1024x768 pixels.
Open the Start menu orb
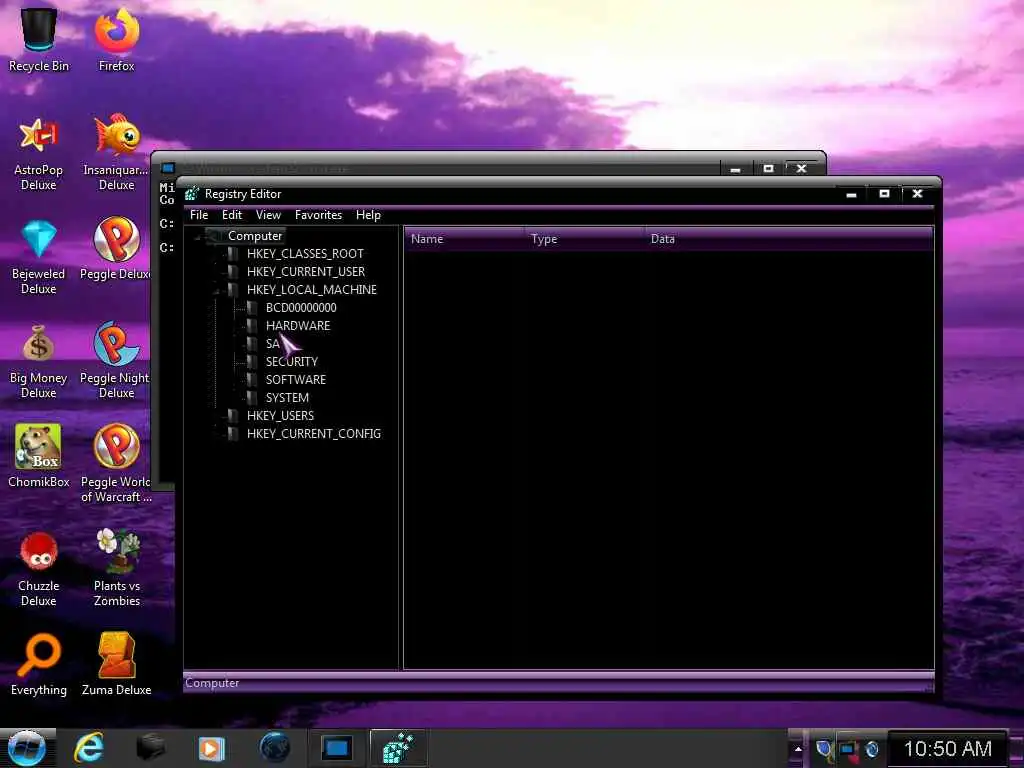[27, 748]
